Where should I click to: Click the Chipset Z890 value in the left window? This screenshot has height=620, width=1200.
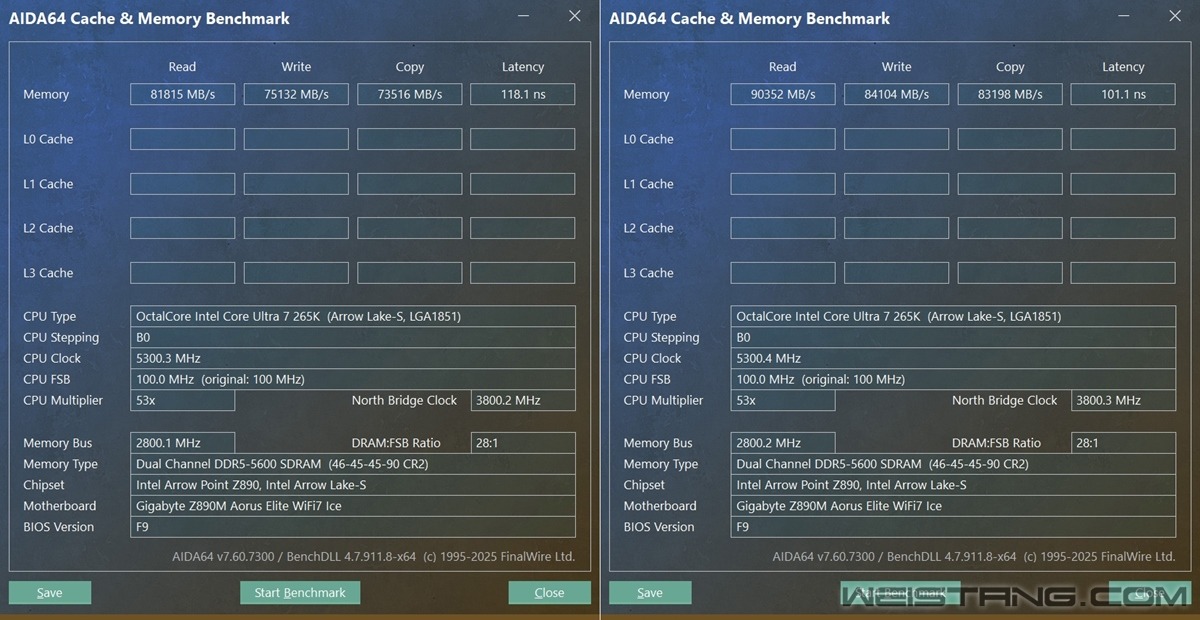point(353,485)
